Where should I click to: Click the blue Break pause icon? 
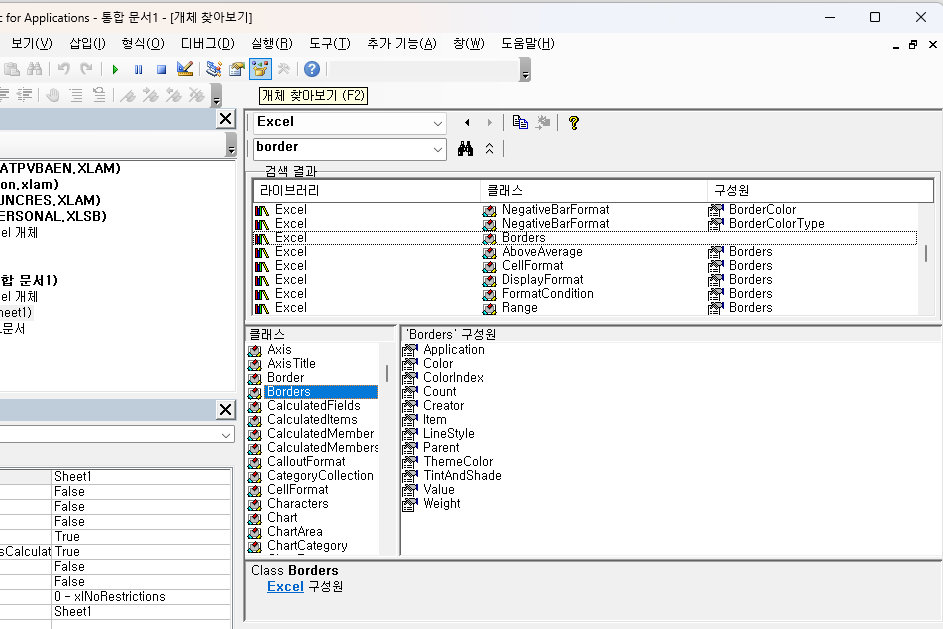tap(138, 69)
